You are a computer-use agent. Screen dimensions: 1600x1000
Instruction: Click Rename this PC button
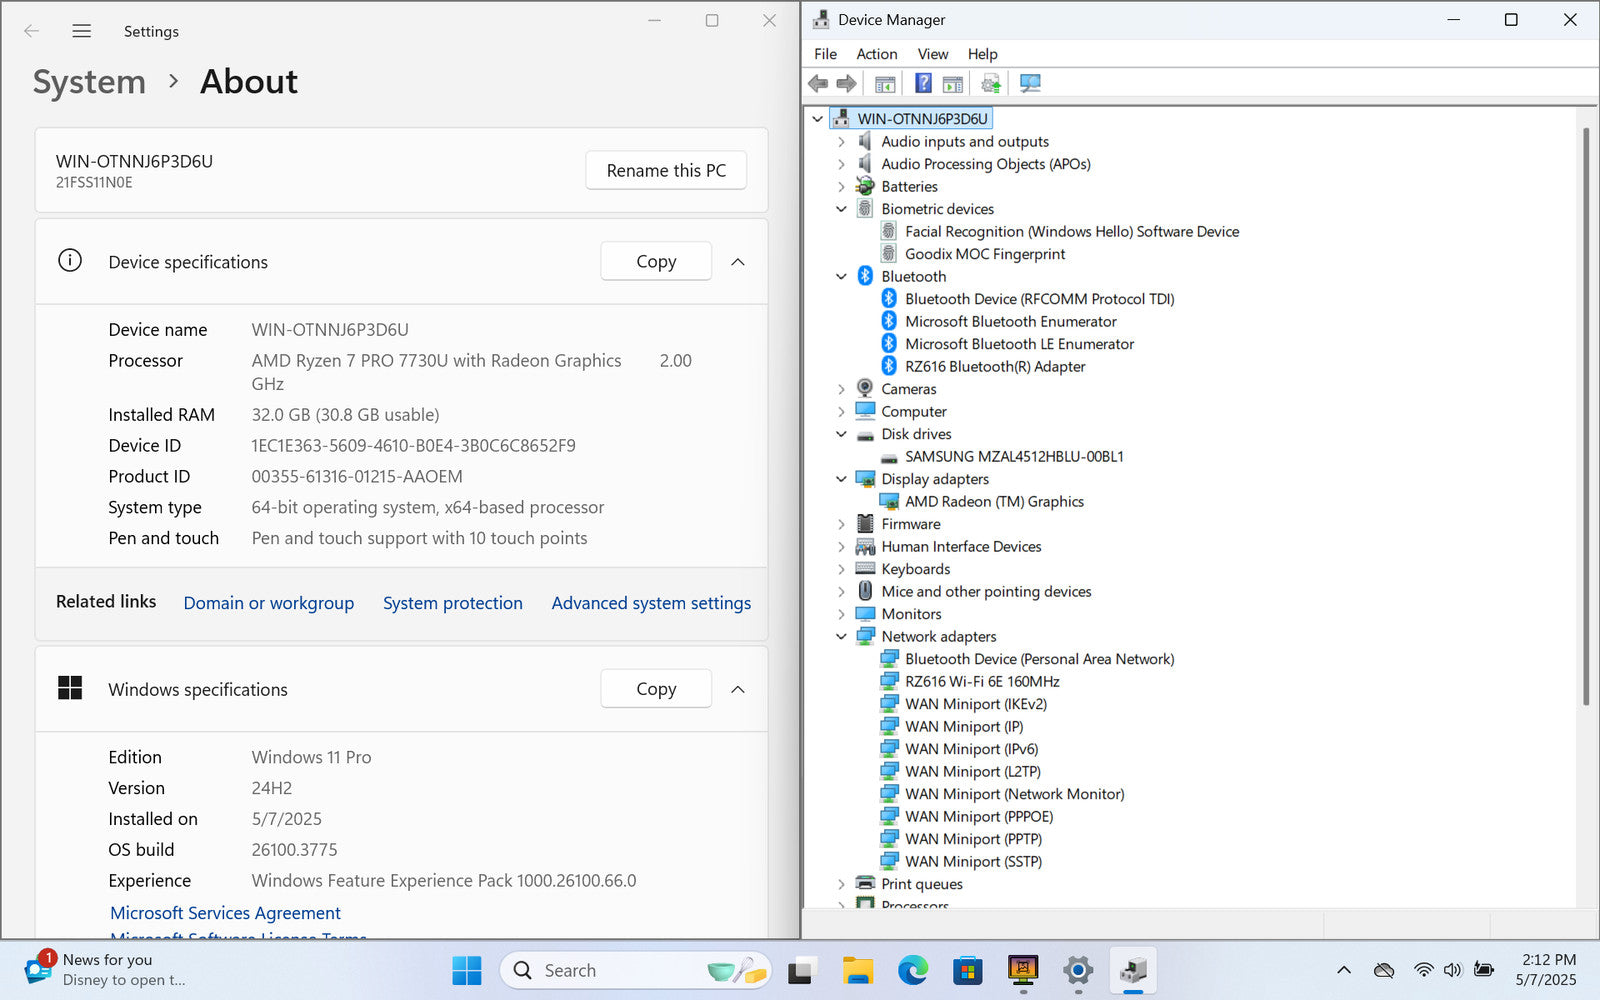click(x=666, y=170)
